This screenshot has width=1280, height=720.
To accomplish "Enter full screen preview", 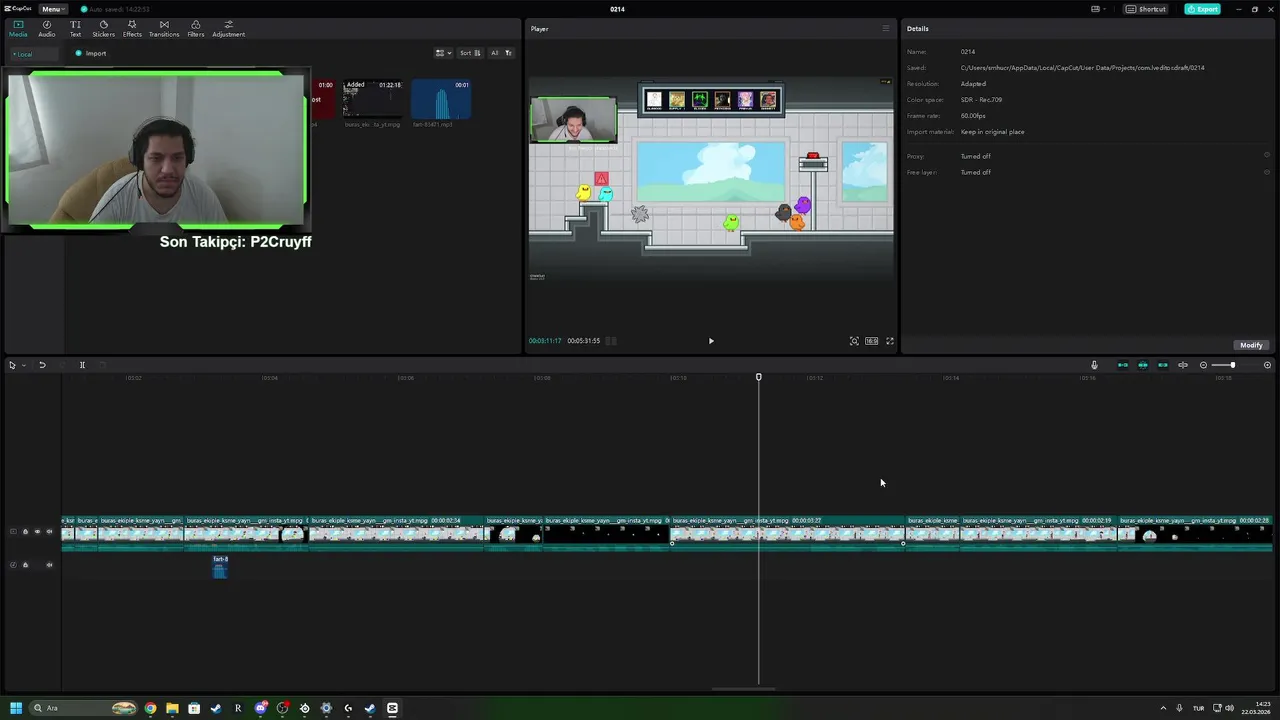I will (890, 341).
